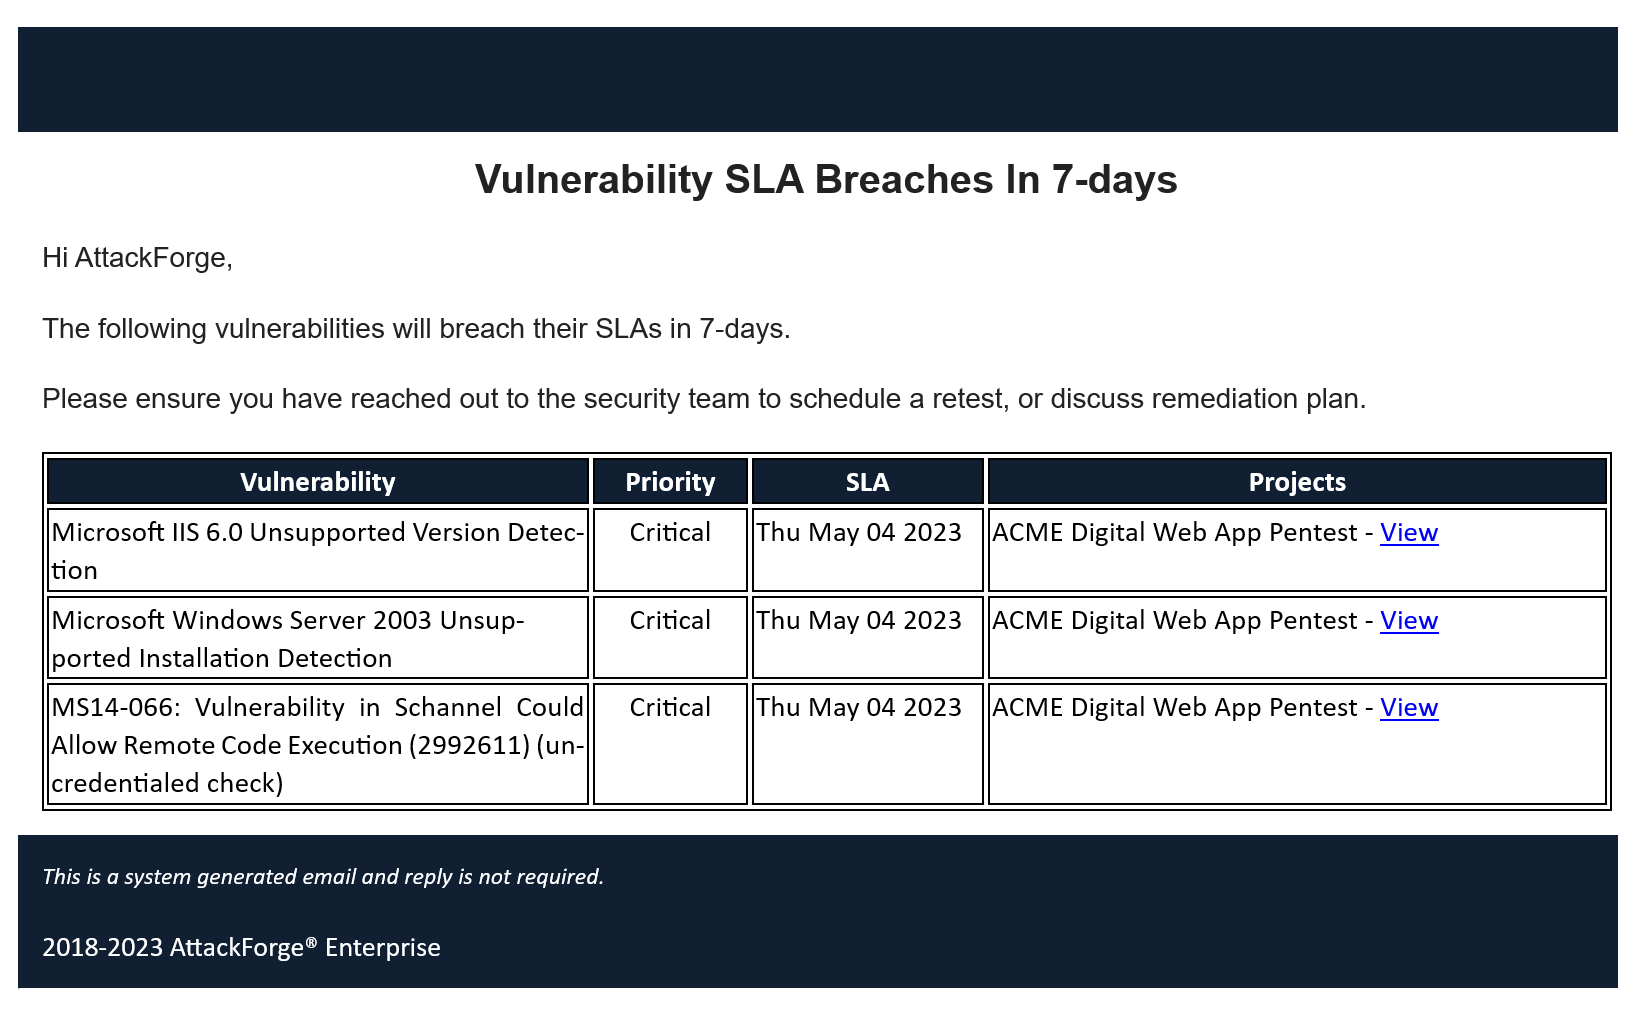Click the sentence about scheduling a retest
1644x1016 pixels.
coord(703,399)
